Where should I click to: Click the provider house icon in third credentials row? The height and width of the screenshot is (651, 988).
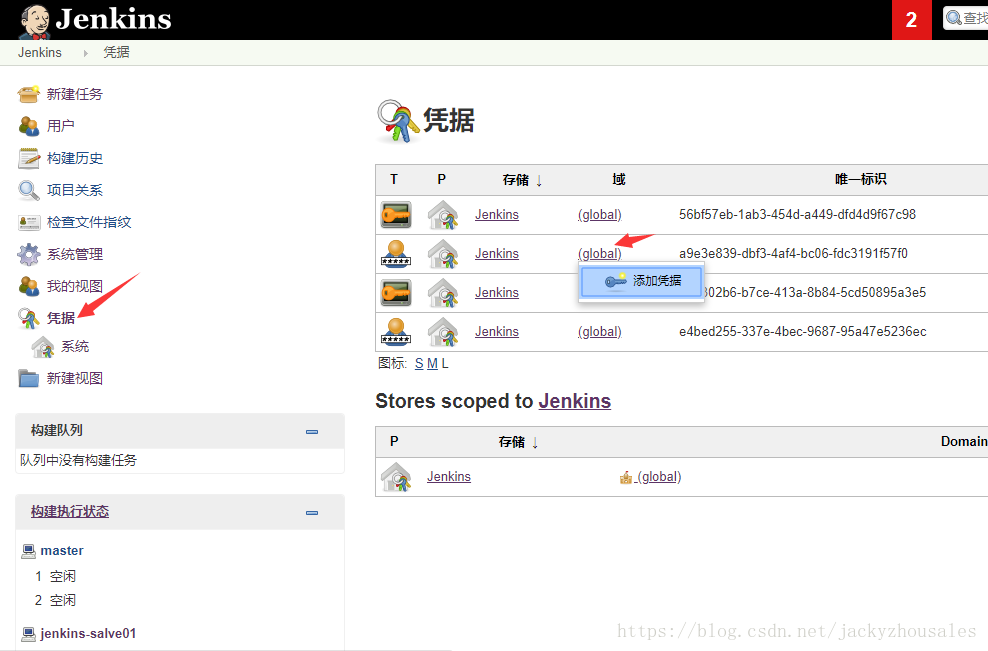[443, 293]
